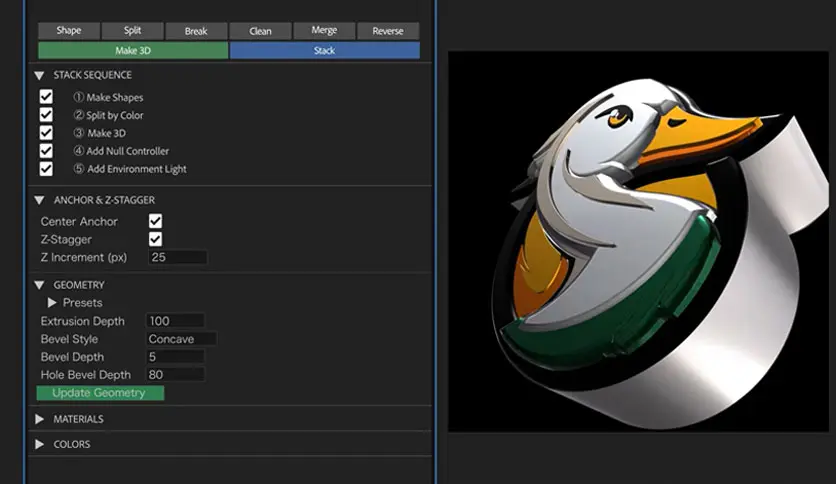Screen dimensions: 836x484
Task: Expand the Colors section
Action: (39, 444)
